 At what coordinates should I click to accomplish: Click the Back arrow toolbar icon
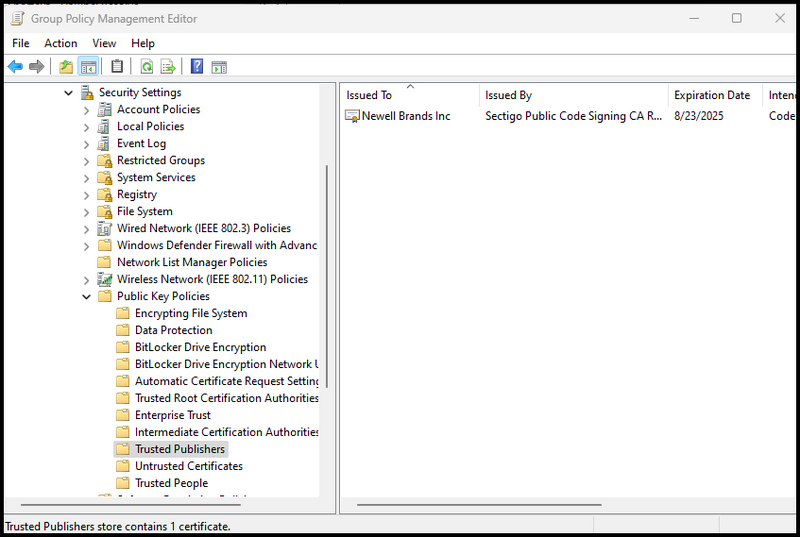[x=15, y=67]
